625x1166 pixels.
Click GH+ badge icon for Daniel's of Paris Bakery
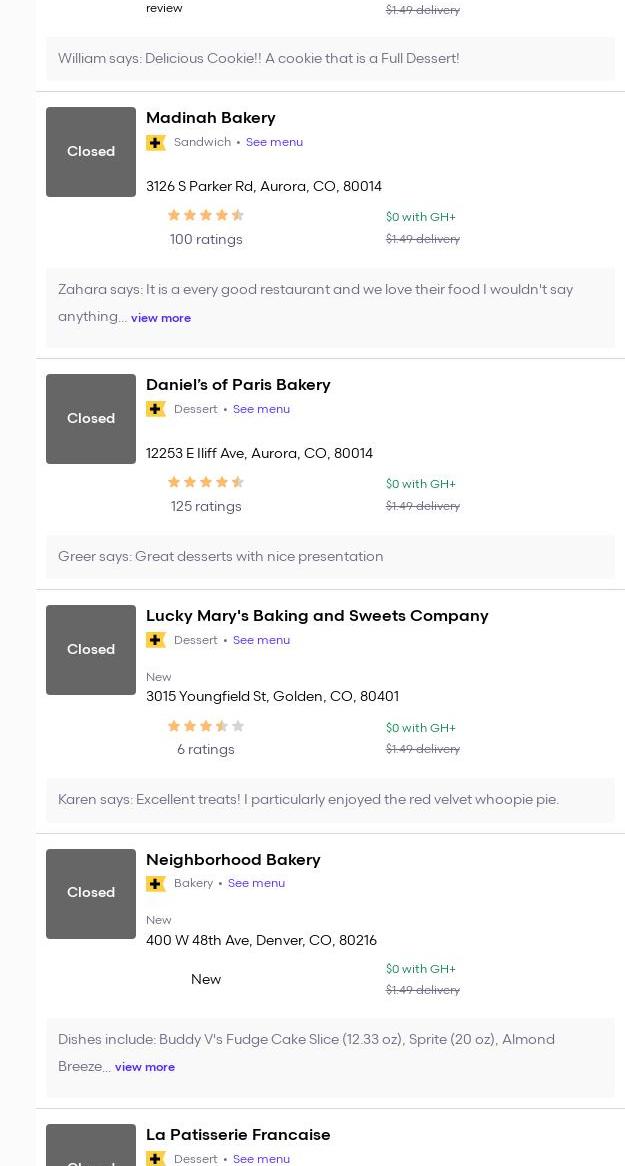pos(156,409)
